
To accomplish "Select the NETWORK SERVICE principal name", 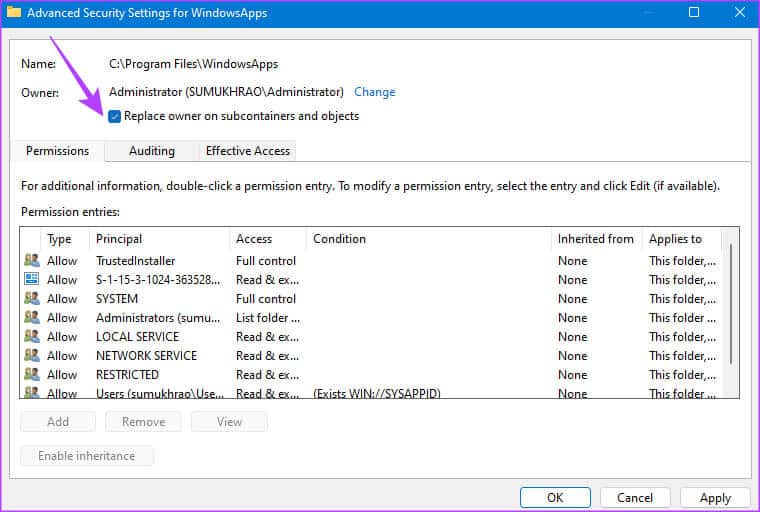I will coord(146,355).
